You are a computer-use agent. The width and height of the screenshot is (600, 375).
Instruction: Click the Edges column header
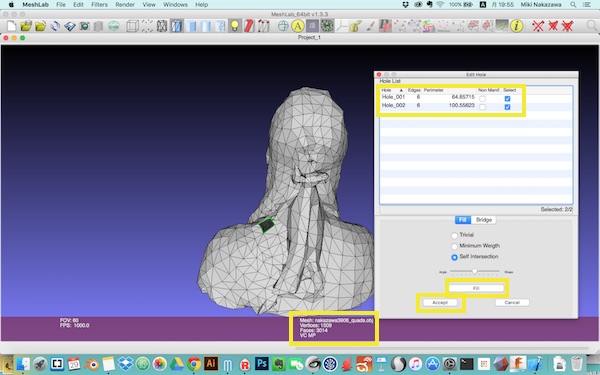(x=414, y=90)
